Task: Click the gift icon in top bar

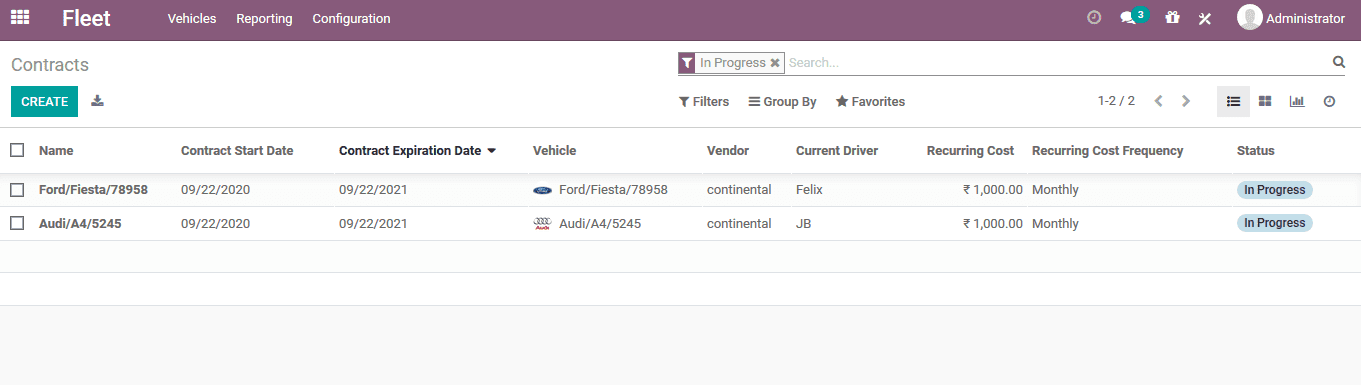Action: tap(1172, 18)
